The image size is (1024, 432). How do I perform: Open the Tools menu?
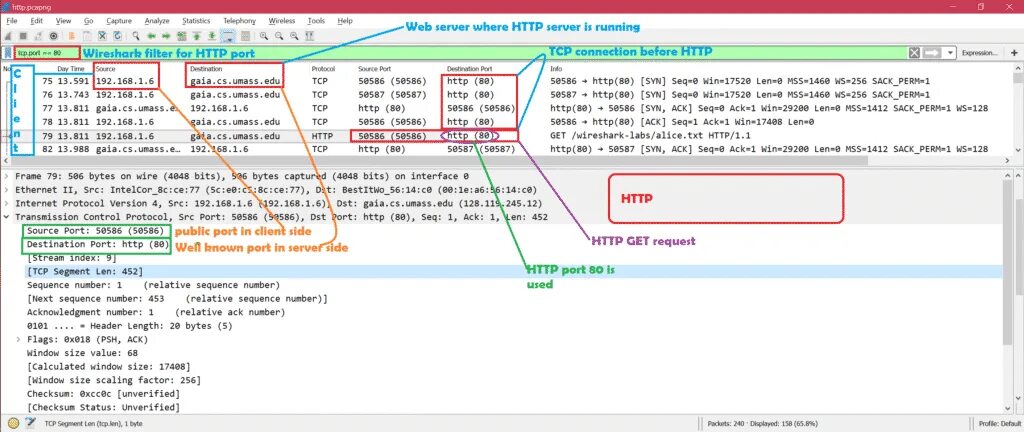pyautogui.click(x=317, y=21)
